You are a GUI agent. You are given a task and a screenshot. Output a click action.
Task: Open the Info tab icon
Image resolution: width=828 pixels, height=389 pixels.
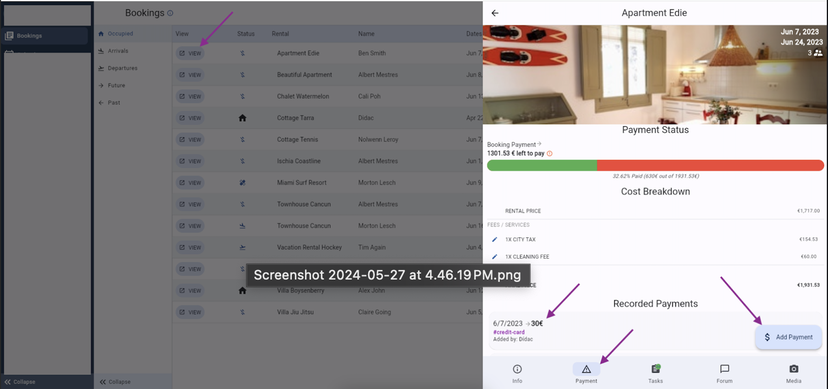pyautogui.click(x=517, y=369)
